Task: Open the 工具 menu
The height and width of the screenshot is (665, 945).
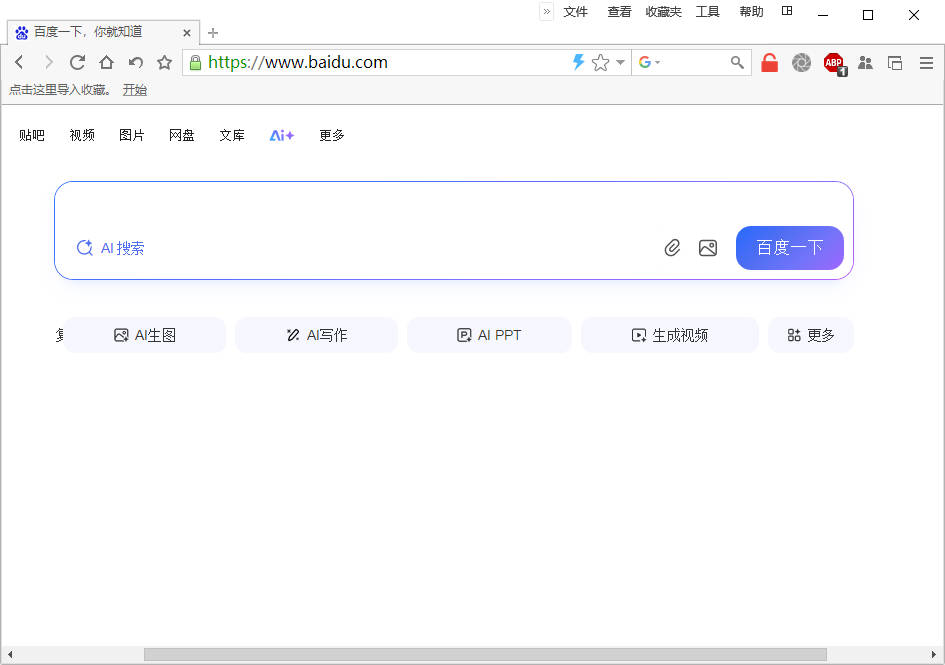Action: (x=707, y=12)
